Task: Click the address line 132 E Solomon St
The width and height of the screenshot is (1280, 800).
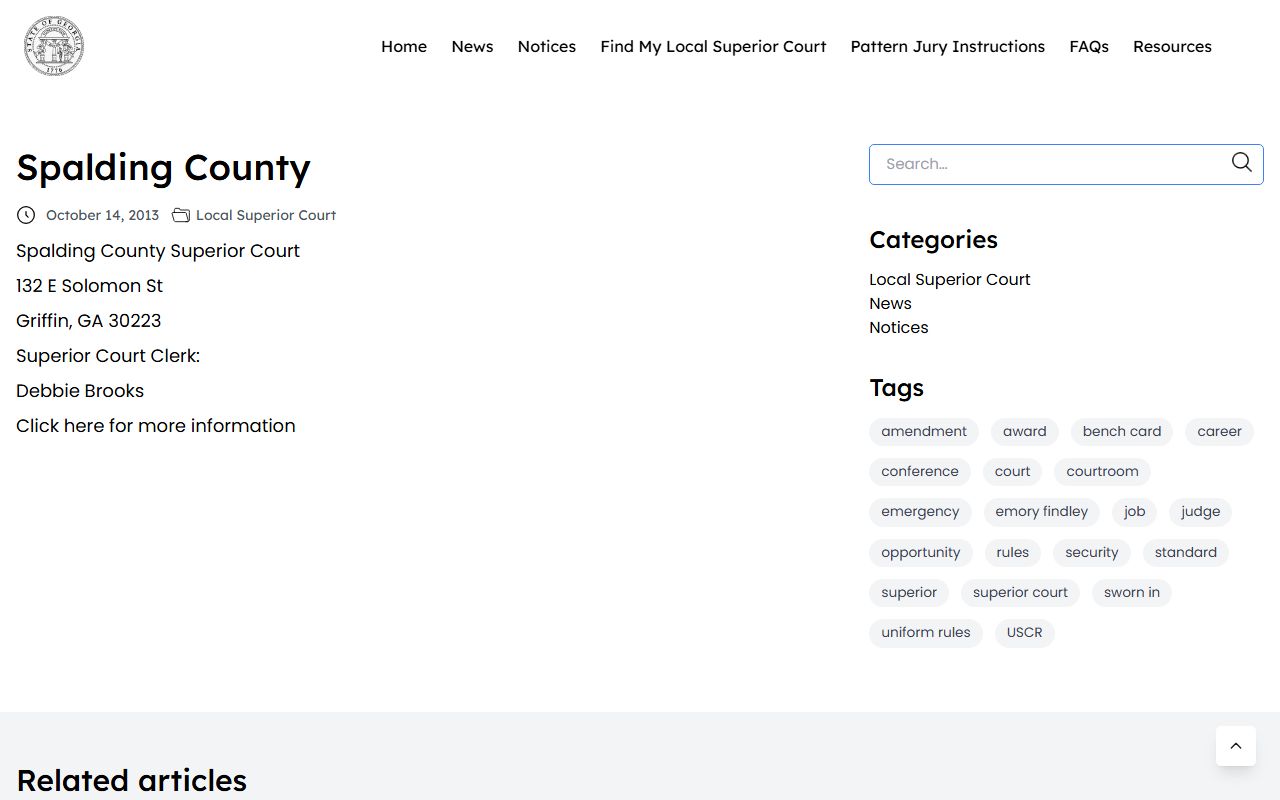Action: pos(89,286)
